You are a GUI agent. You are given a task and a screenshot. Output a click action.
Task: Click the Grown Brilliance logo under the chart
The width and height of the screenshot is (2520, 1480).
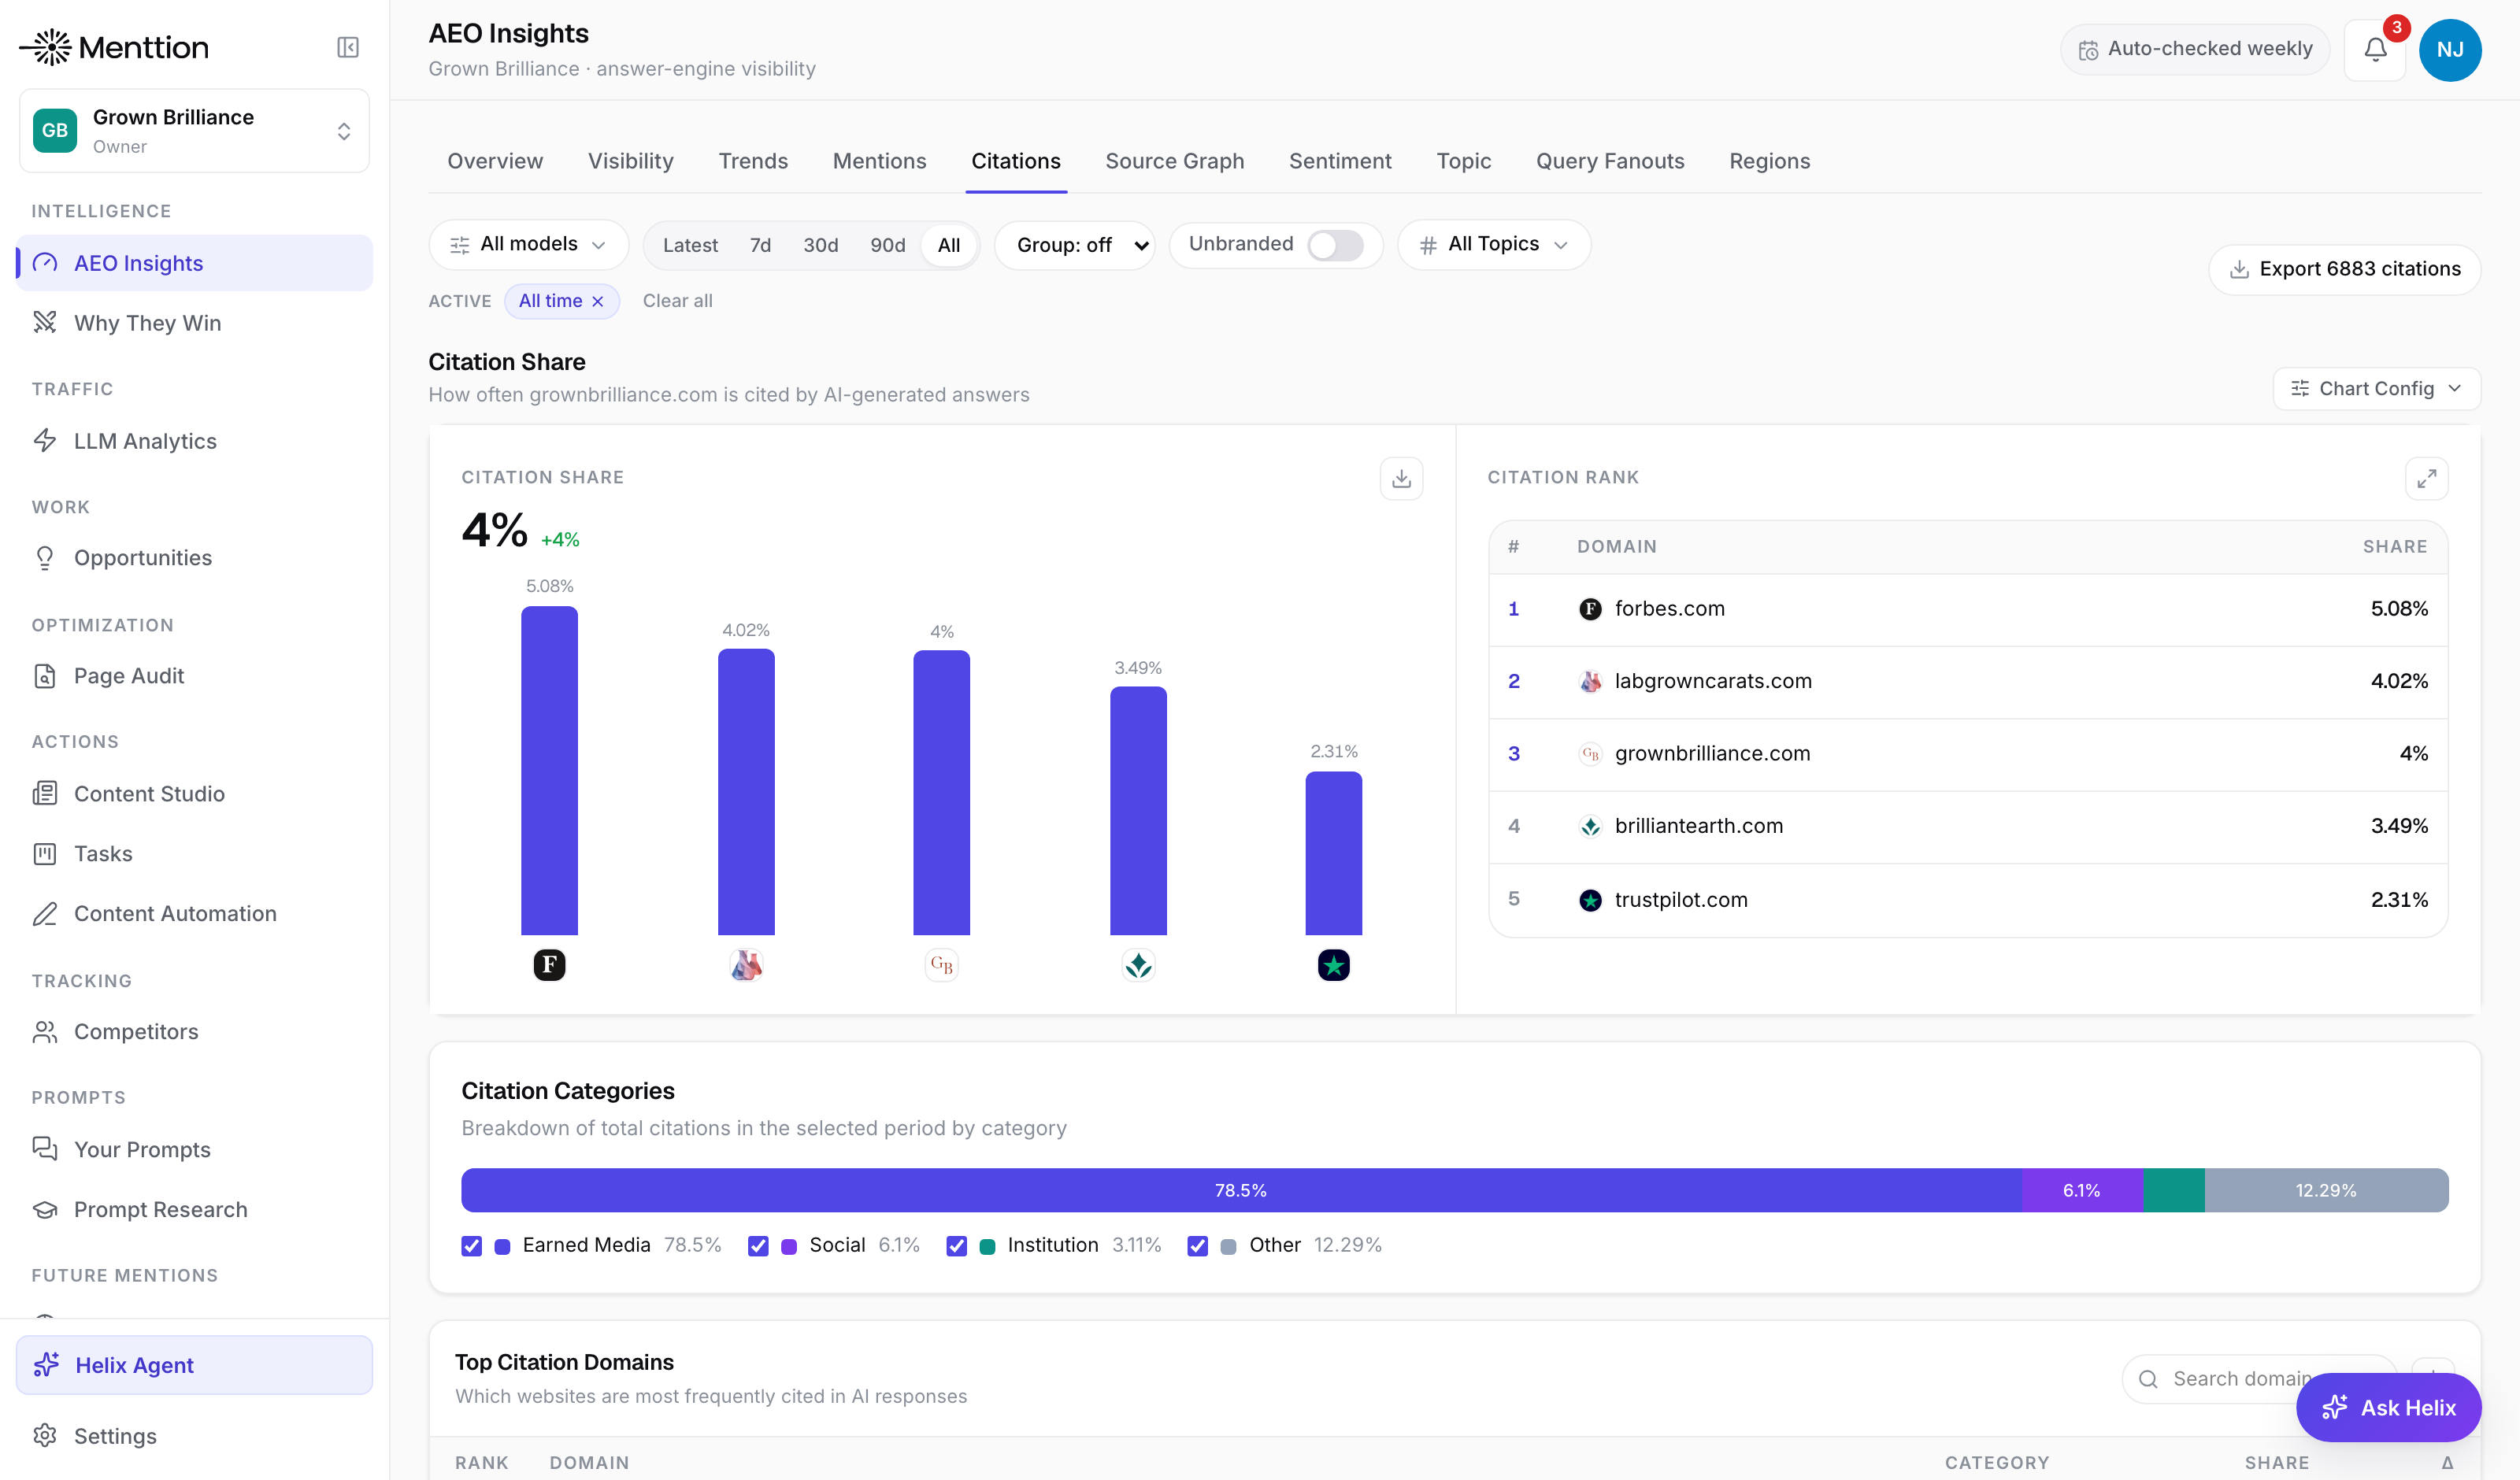941,965
